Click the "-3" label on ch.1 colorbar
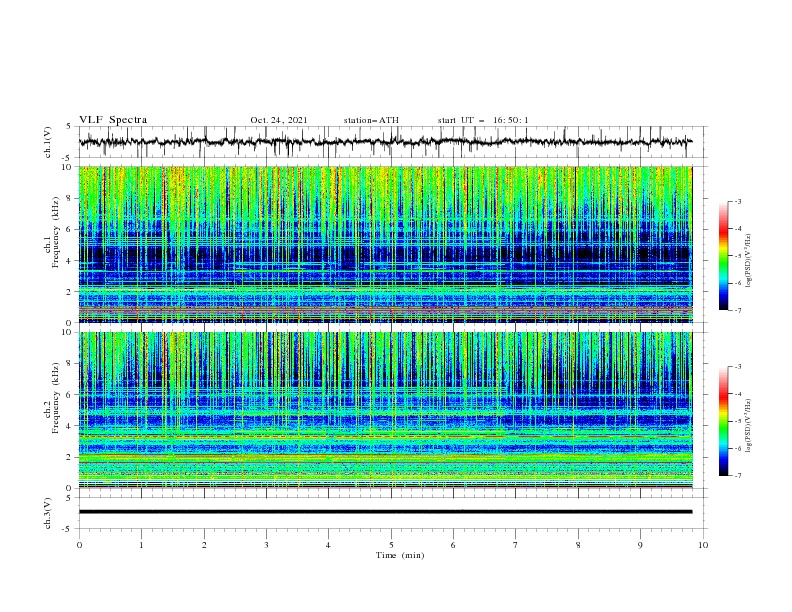This screenshot has height=612, width=792. [738, 201]
